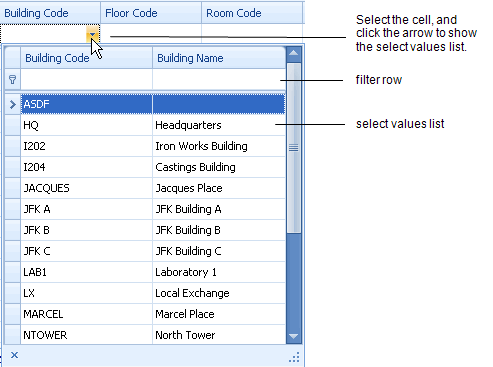Click the empty Floor Code cell under its header
The width and height of the screenshot is (493, 367).
(151, 33)
